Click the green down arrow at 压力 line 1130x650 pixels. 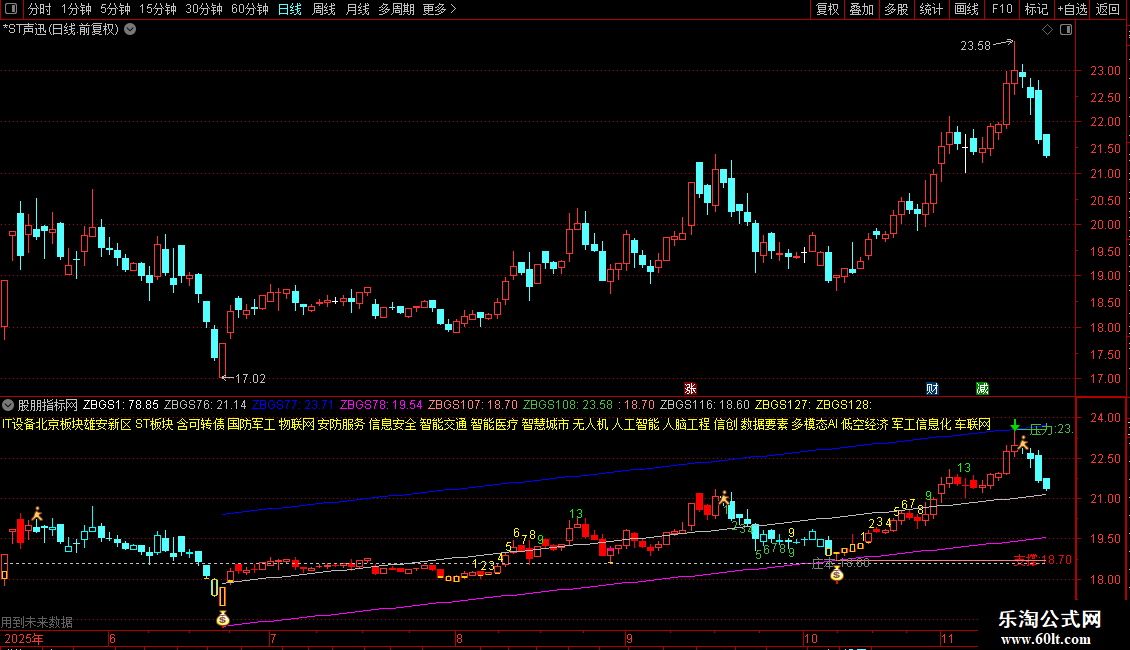tap(1015, 425)
